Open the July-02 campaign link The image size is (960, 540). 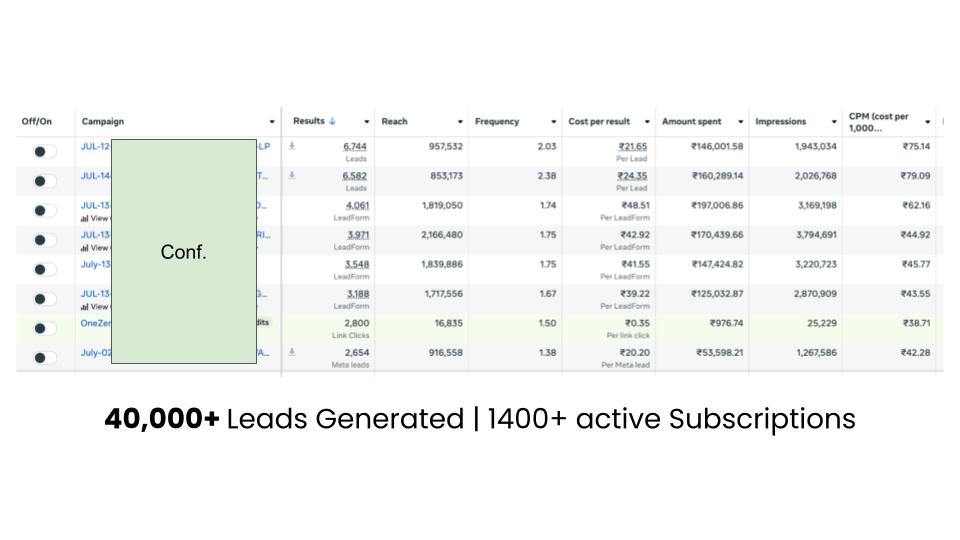click(x=96, y=352)
